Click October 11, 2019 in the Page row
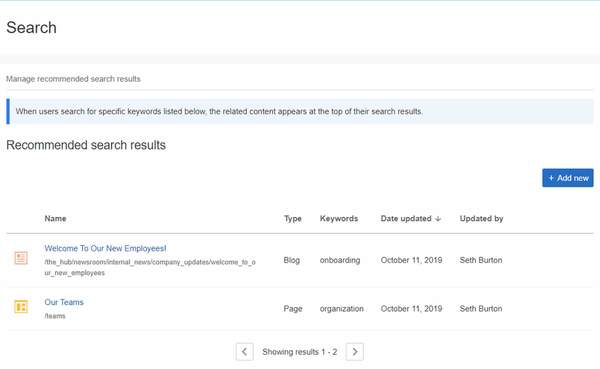The image size is (600, 369). pyautogui.click(x=411, y=309)
